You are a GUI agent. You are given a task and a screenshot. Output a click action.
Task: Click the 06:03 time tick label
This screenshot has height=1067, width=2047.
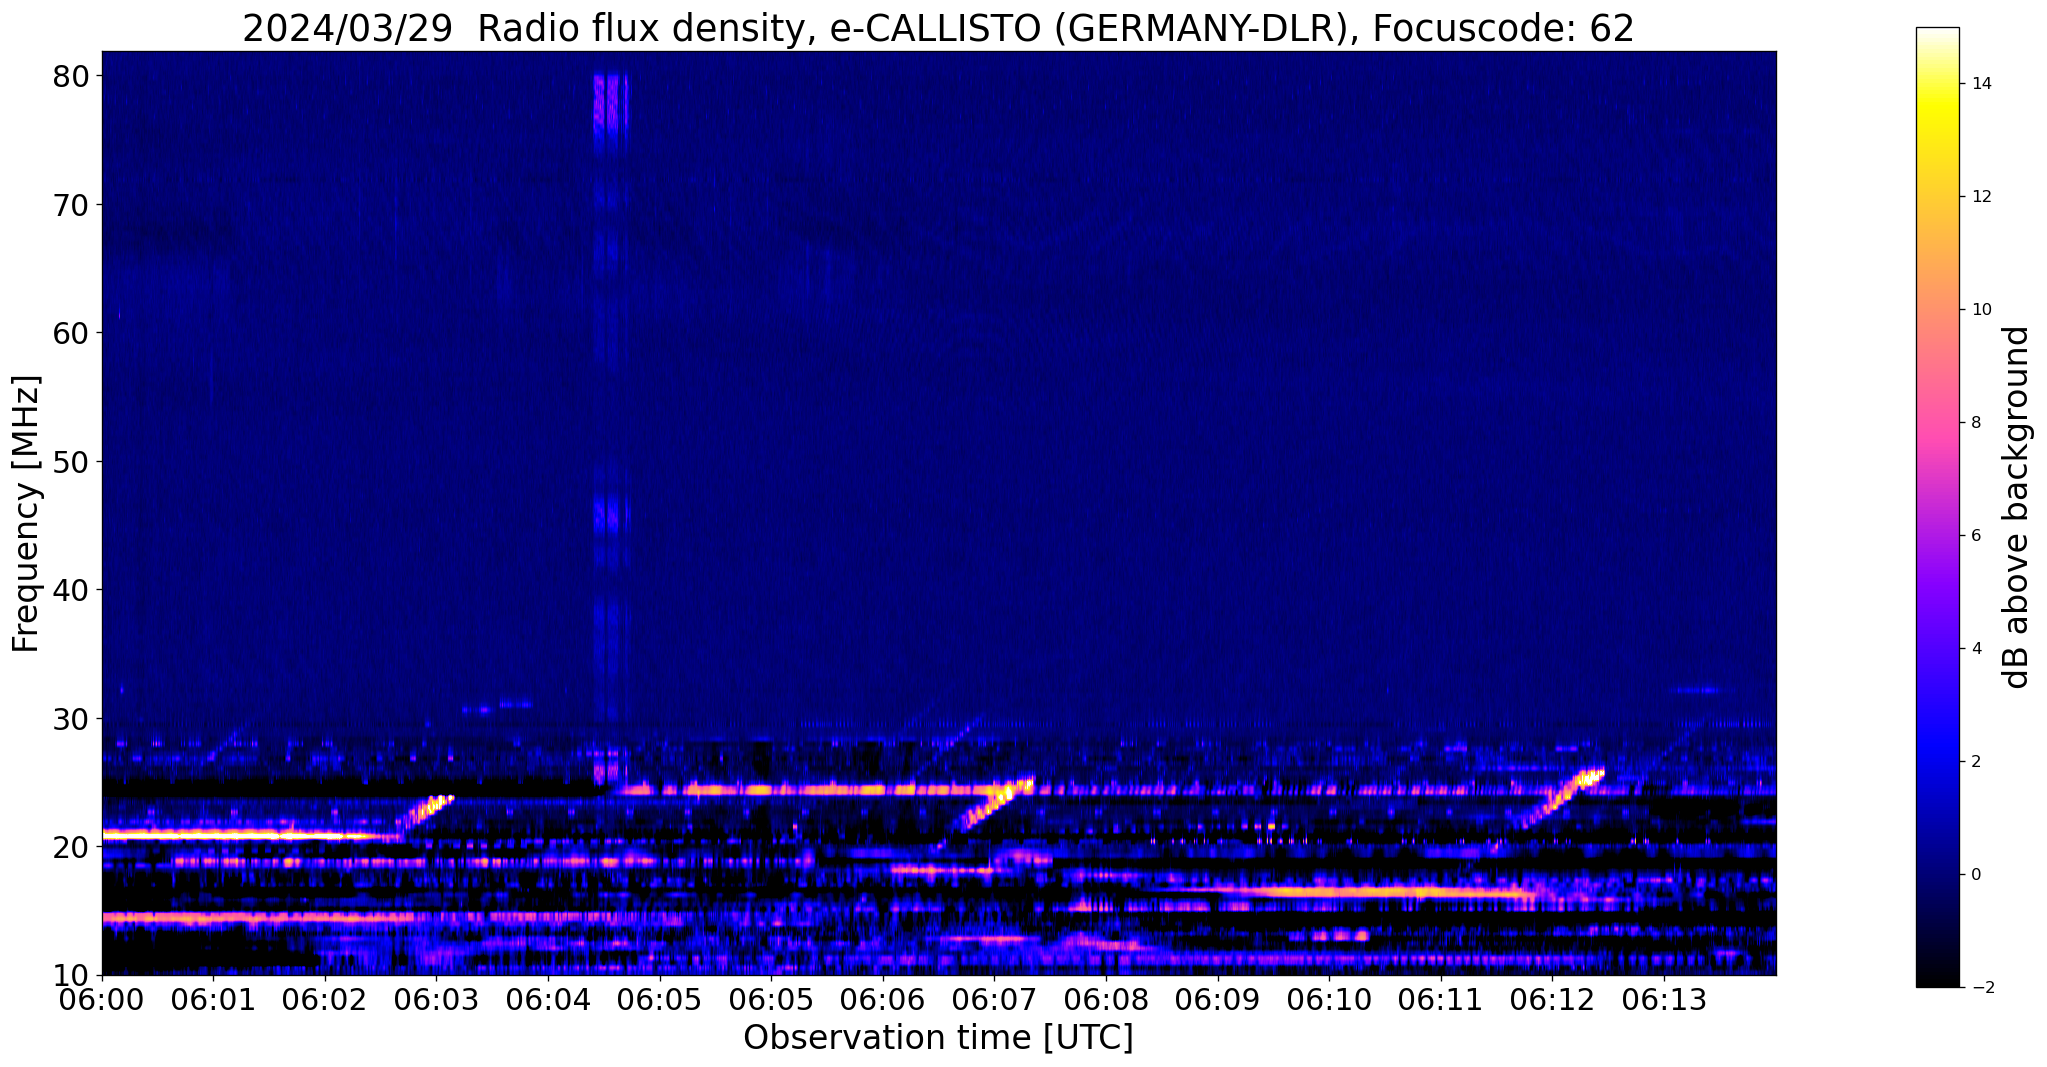tap(436, 1001)
